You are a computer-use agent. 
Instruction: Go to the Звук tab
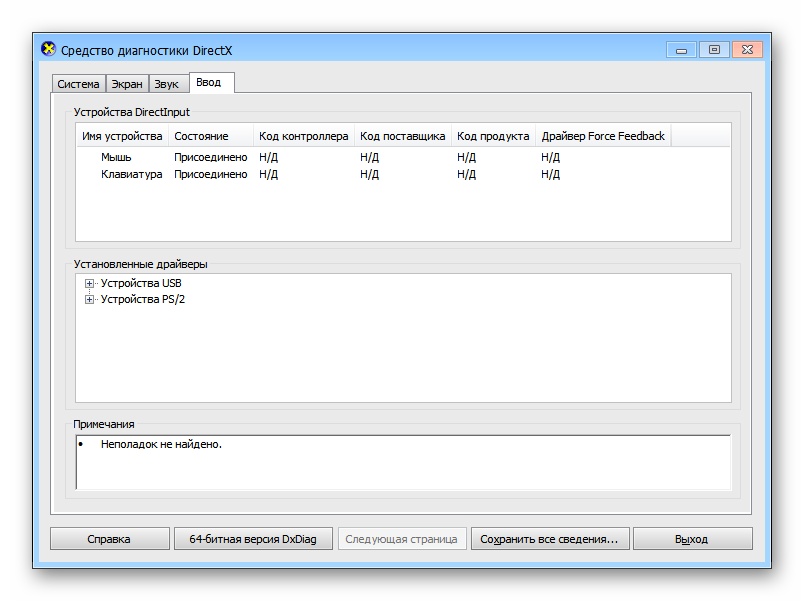pyautogui.click(x=166, y=84)
